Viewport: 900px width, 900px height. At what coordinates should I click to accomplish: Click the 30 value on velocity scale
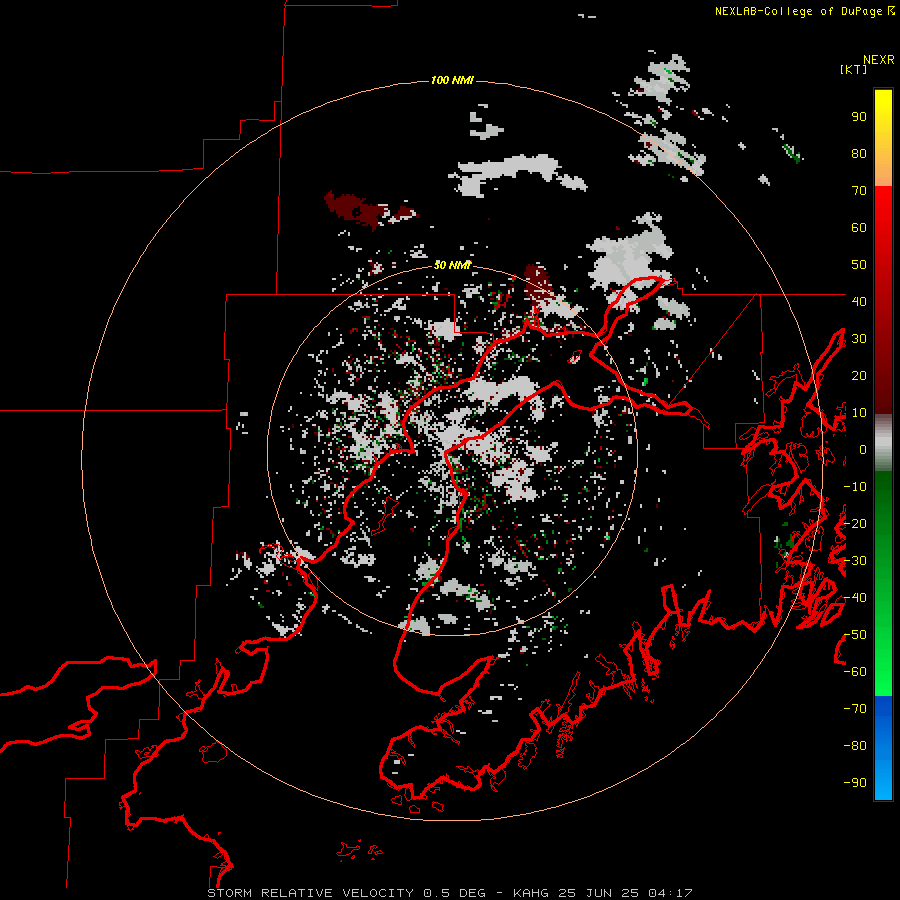[859, 339]
